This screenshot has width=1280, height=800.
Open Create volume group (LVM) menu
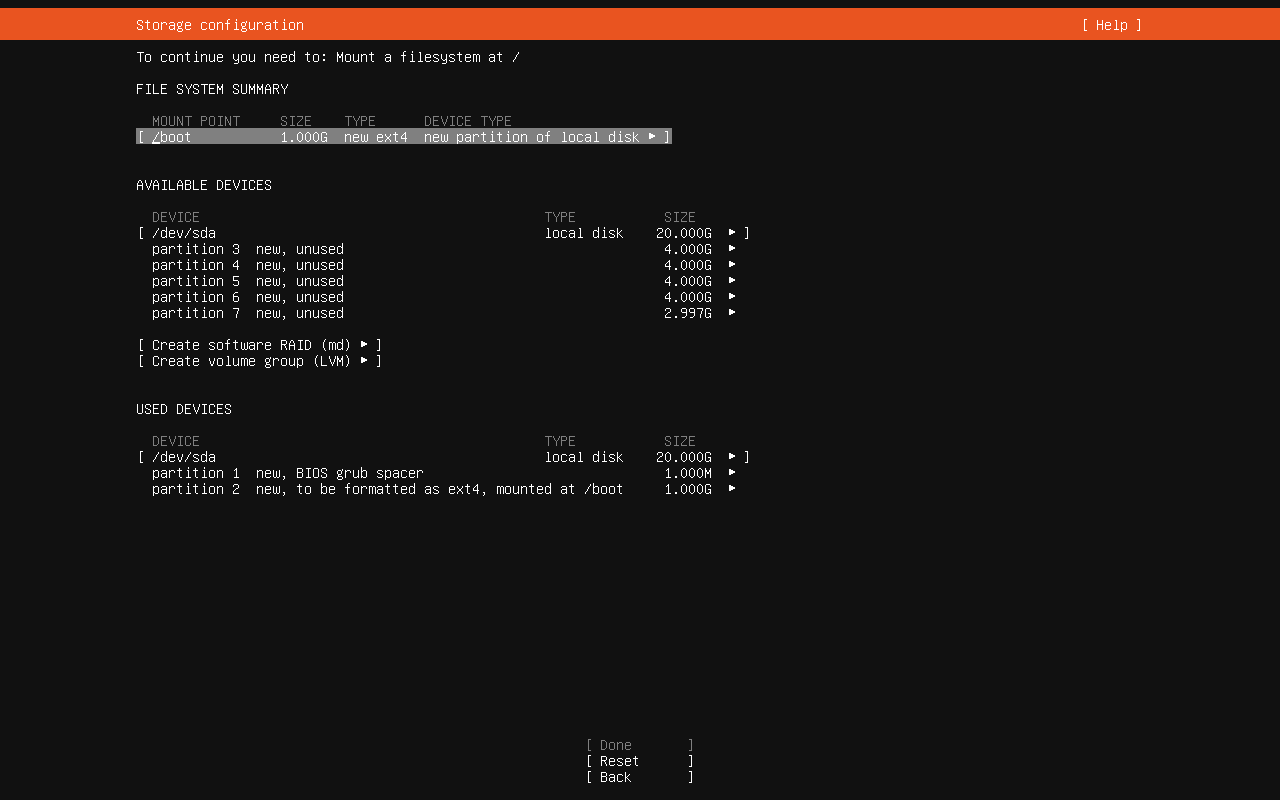tap(259, 361)
